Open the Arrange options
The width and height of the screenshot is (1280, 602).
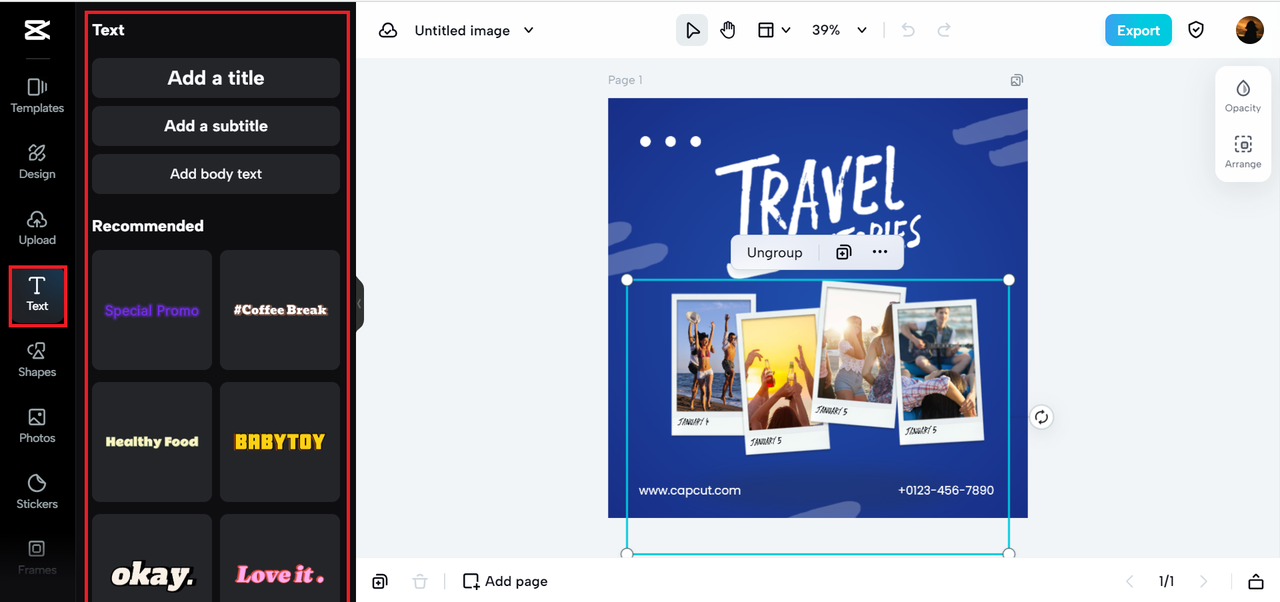(x=1243, y=152)
